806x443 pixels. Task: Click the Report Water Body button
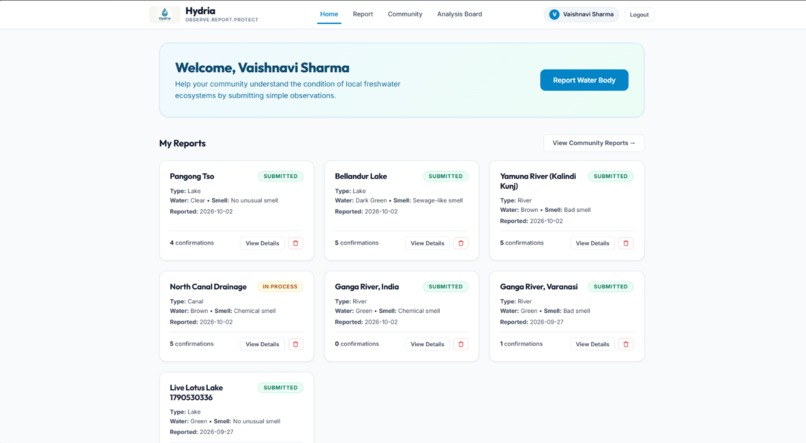(584, 80)
